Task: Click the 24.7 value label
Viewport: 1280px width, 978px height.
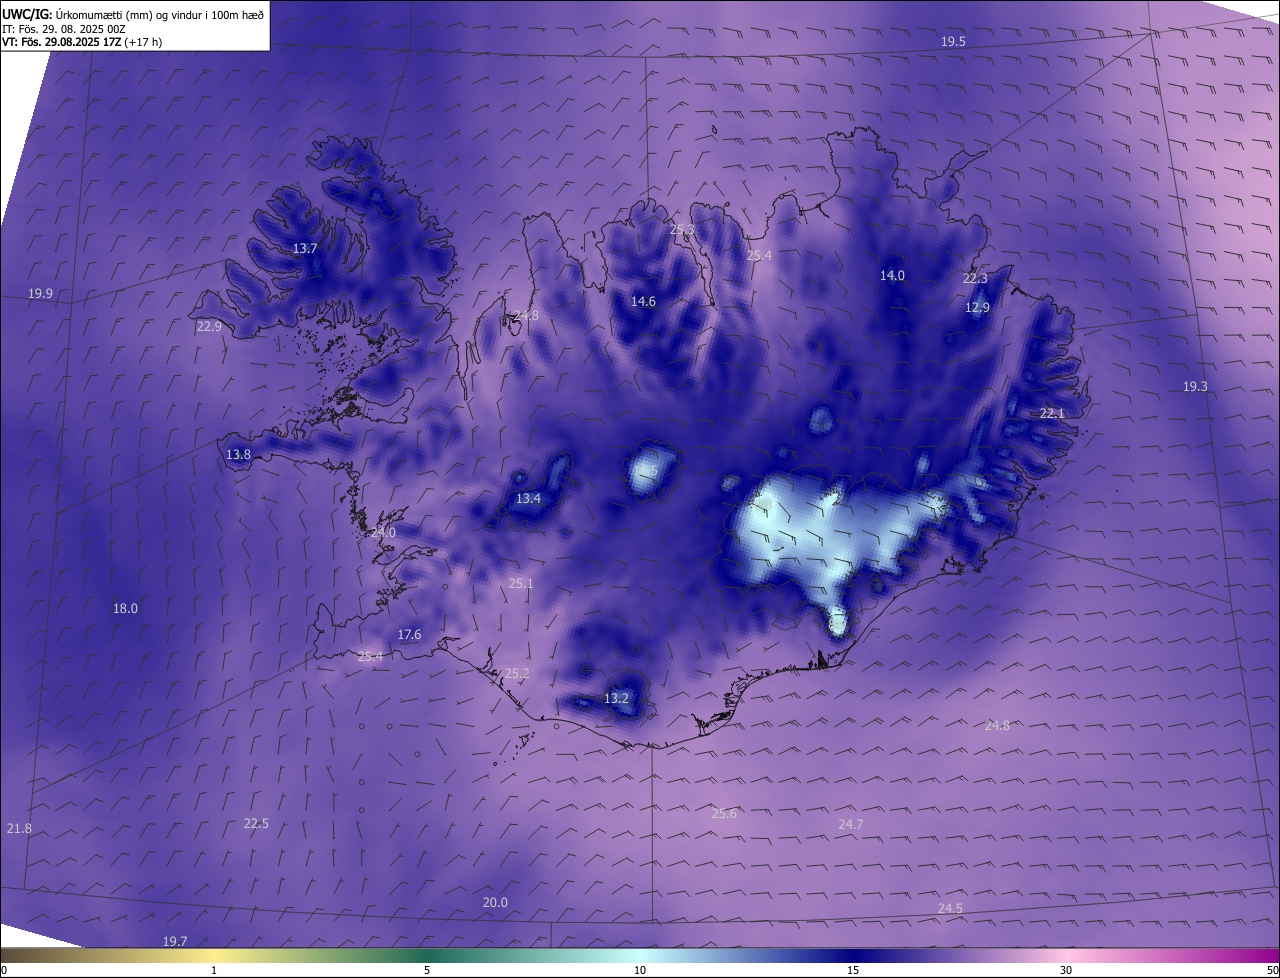Action: point(850,824)
